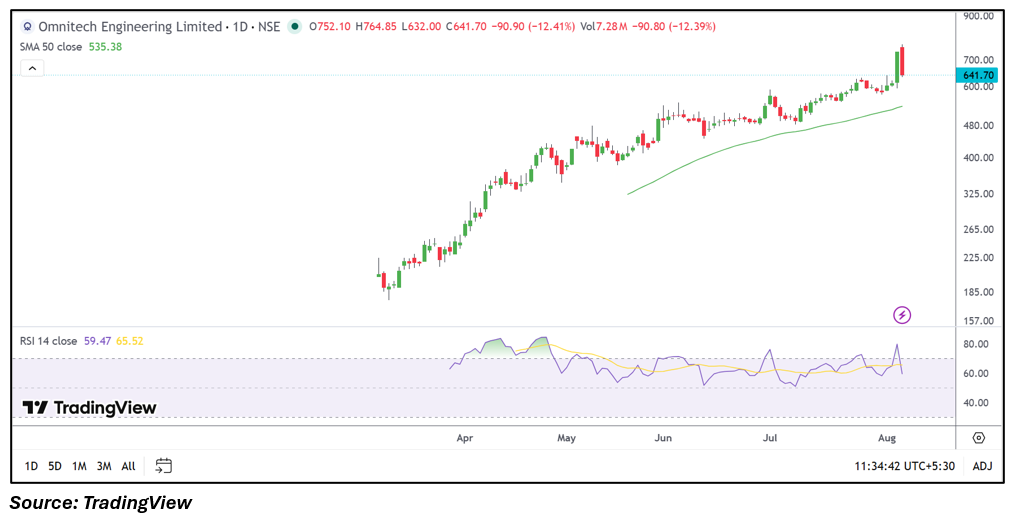This screenshot has height=517, width=1027.
Task: Click the green market status dot
Action: coord(295,27)
